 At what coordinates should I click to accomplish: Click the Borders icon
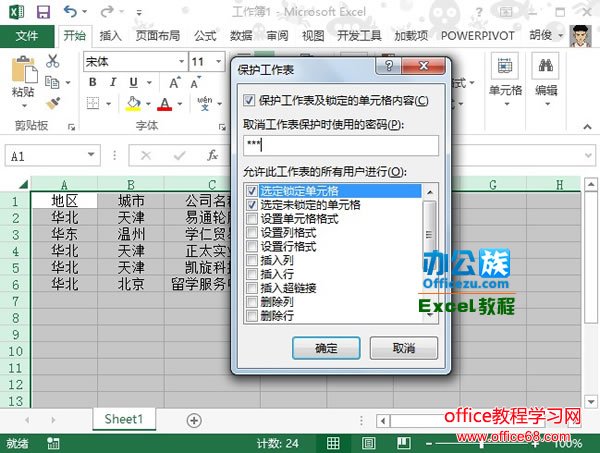coord(93,103)
